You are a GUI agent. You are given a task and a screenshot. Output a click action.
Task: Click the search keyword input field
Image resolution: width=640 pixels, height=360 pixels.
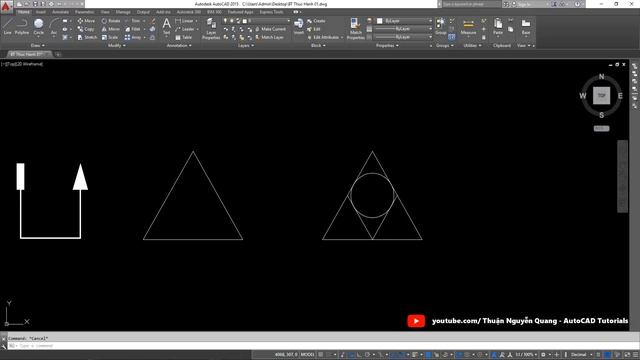[x=471, y=4]
